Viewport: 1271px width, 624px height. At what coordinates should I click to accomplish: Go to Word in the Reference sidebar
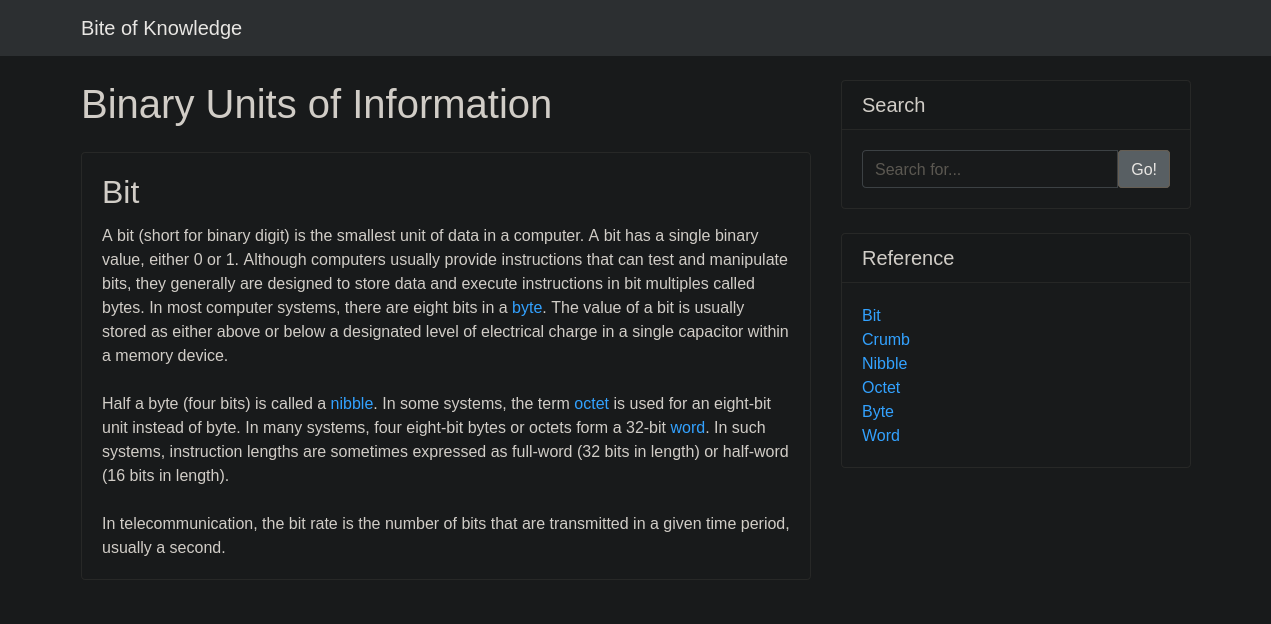click(880, 436)
